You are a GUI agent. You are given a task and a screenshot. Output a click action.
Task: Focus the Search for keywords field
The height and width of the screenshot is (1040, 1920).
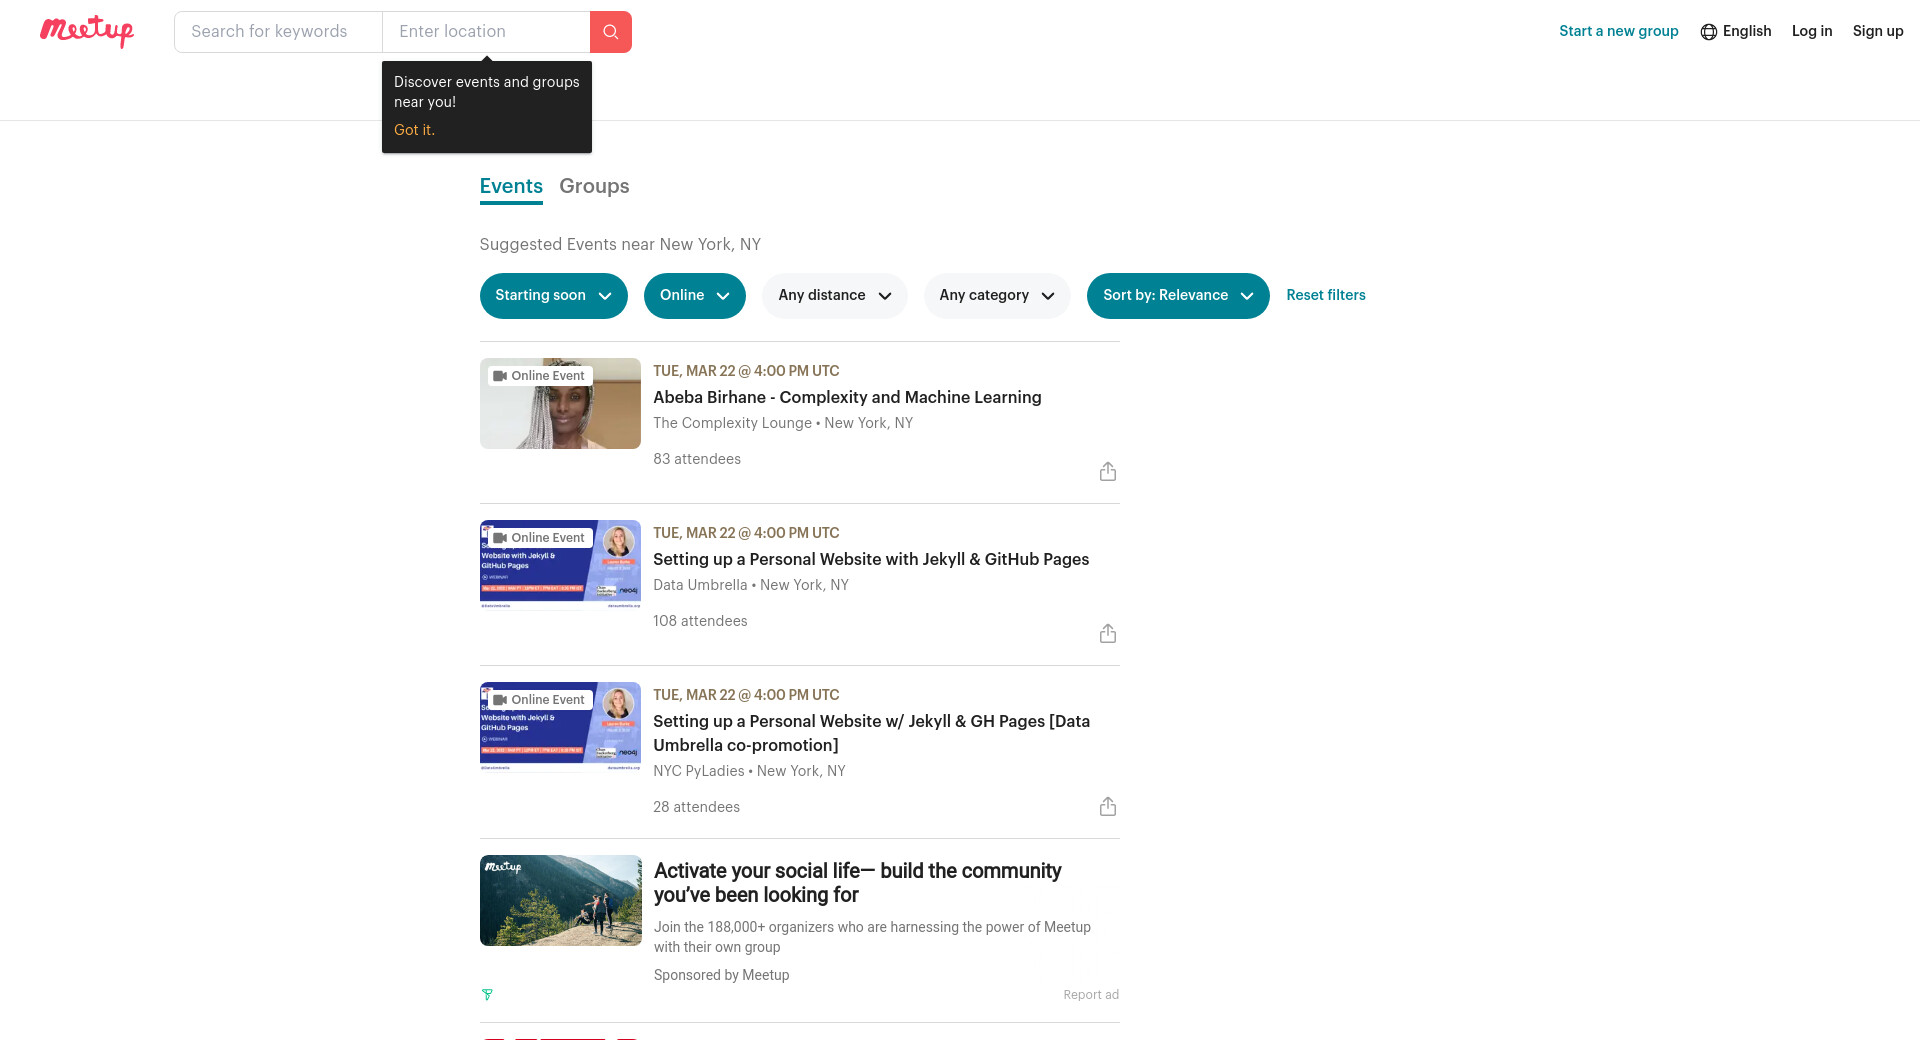coord(278,32)
